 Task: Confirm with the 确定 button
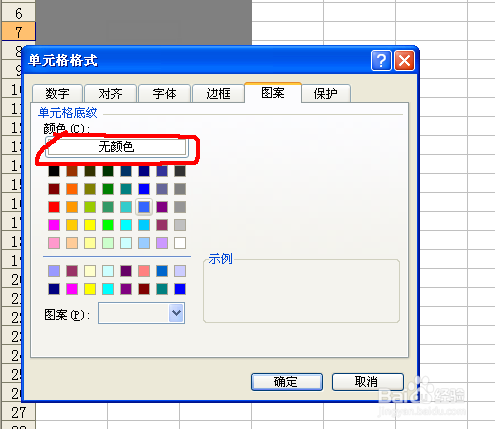tap(287, 382)
